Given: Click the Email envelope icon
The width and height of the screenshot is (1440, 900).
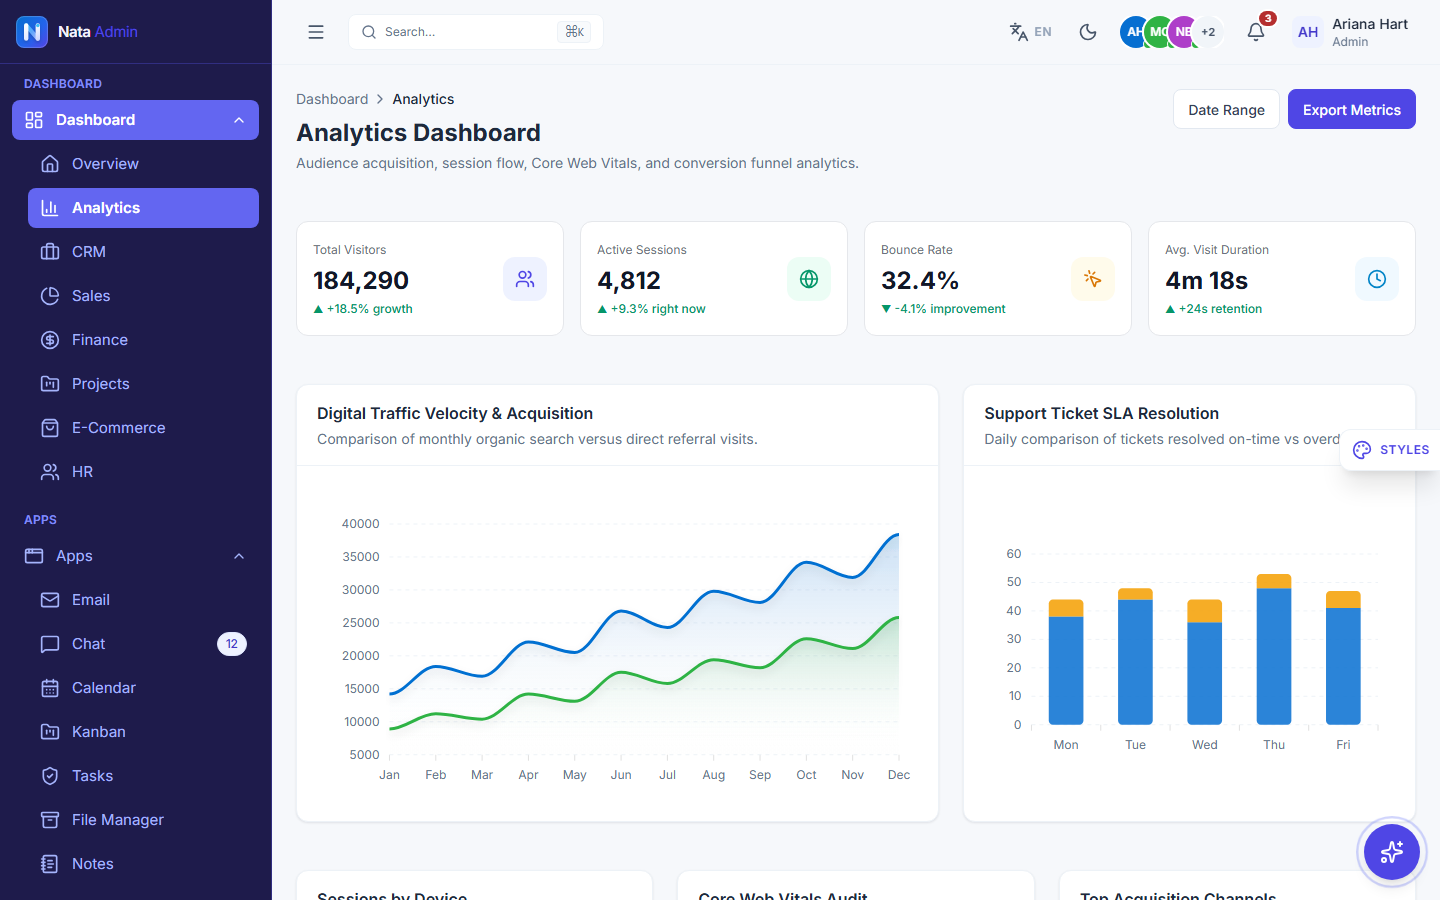Looking at the screenshot, I should pos(50,600).
